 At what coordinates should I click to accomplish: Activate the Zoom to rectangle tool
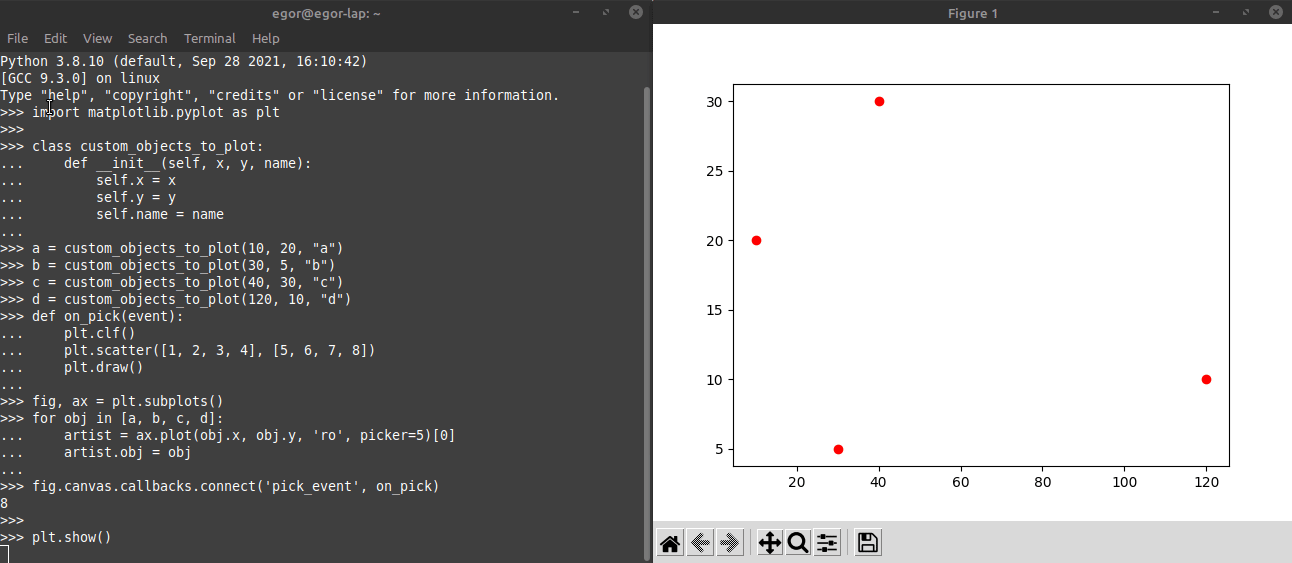[x=798, y=543]
